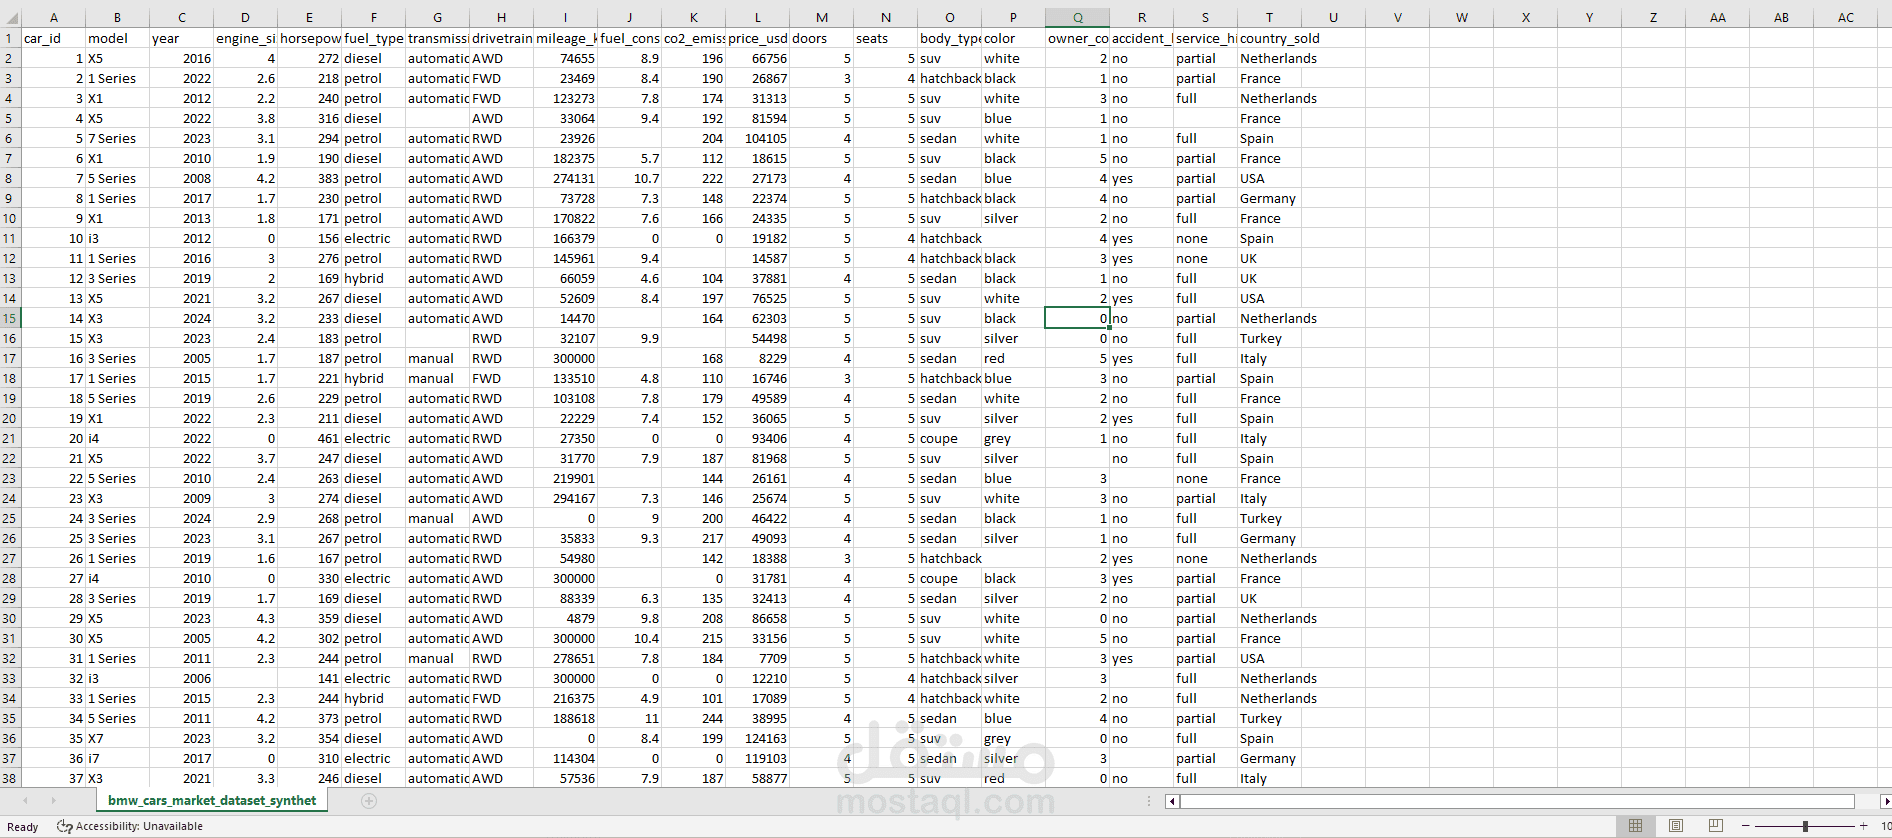Click the fuel_type header cell
The height and width of the screenshot is (838, 1892).
click(x=373, y=38)
